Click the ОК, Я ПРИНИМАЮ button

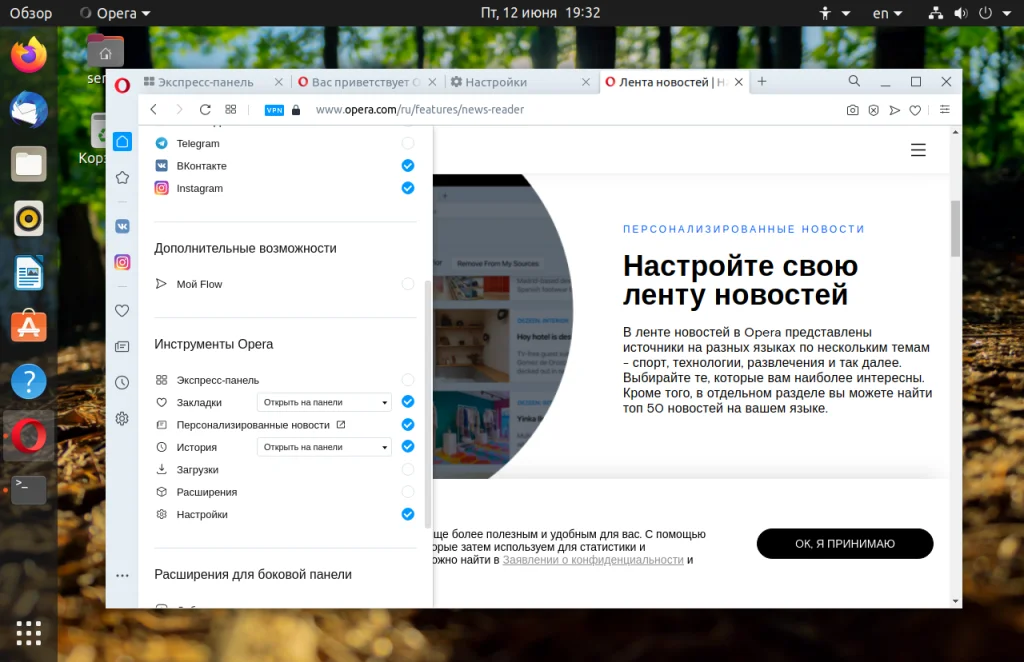[844, 544]
